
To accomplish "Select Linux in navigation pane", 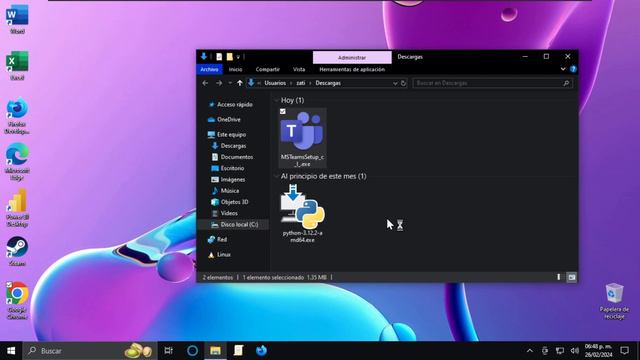I will [219, 255].
